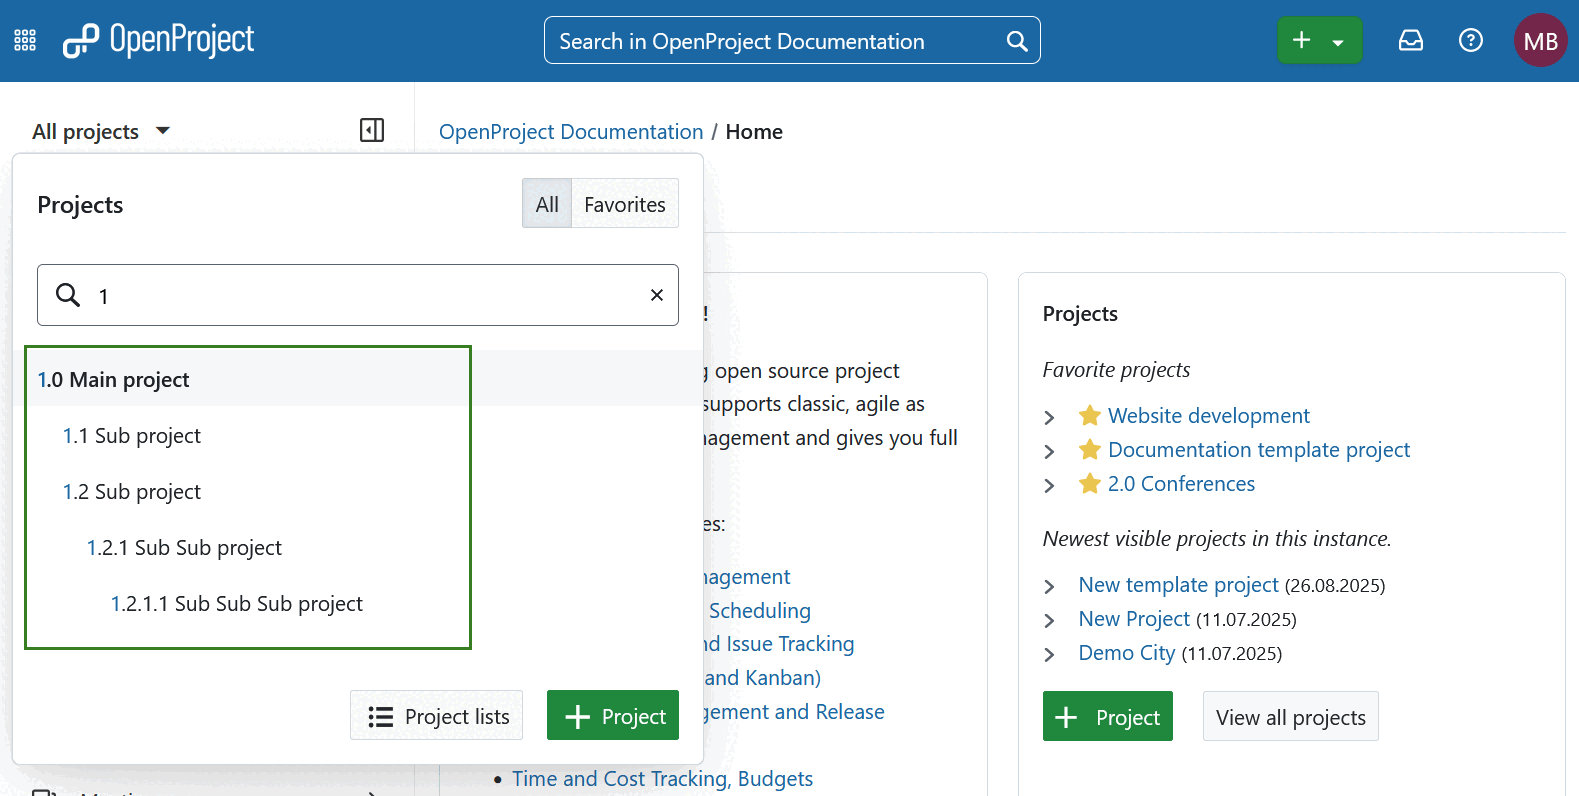Open the OpenProject Documentation breadcrumb link
Image resolution: width=1579 pixels, height=796 pixels.
[x=571, y=132]
